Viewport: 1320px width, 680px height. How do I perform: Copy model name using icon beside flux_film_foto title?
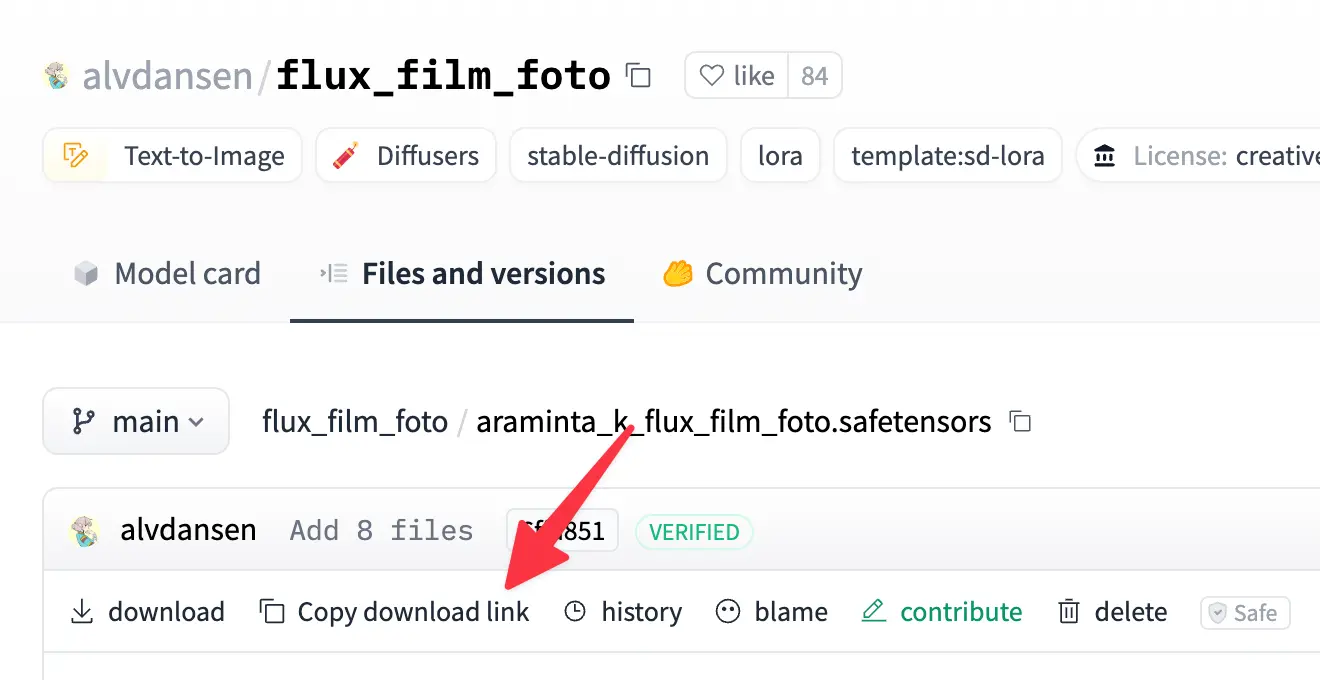coord(638,76)
